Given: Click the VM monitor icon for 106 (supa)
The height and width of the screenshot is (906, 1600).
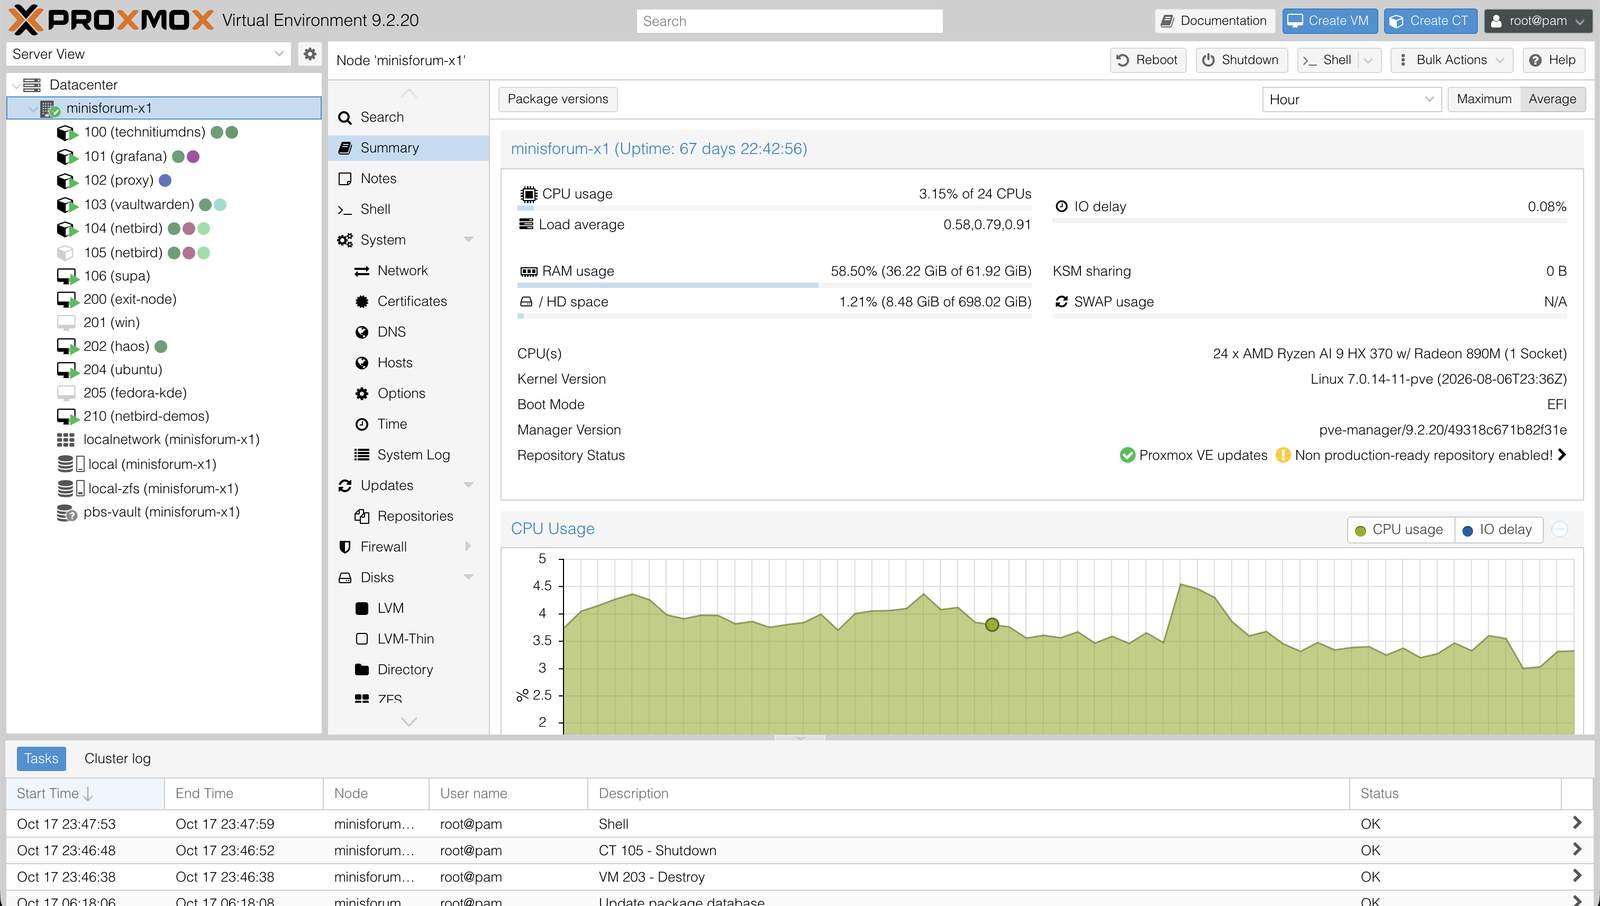Looking at the screenshot, I should [67, 276].
